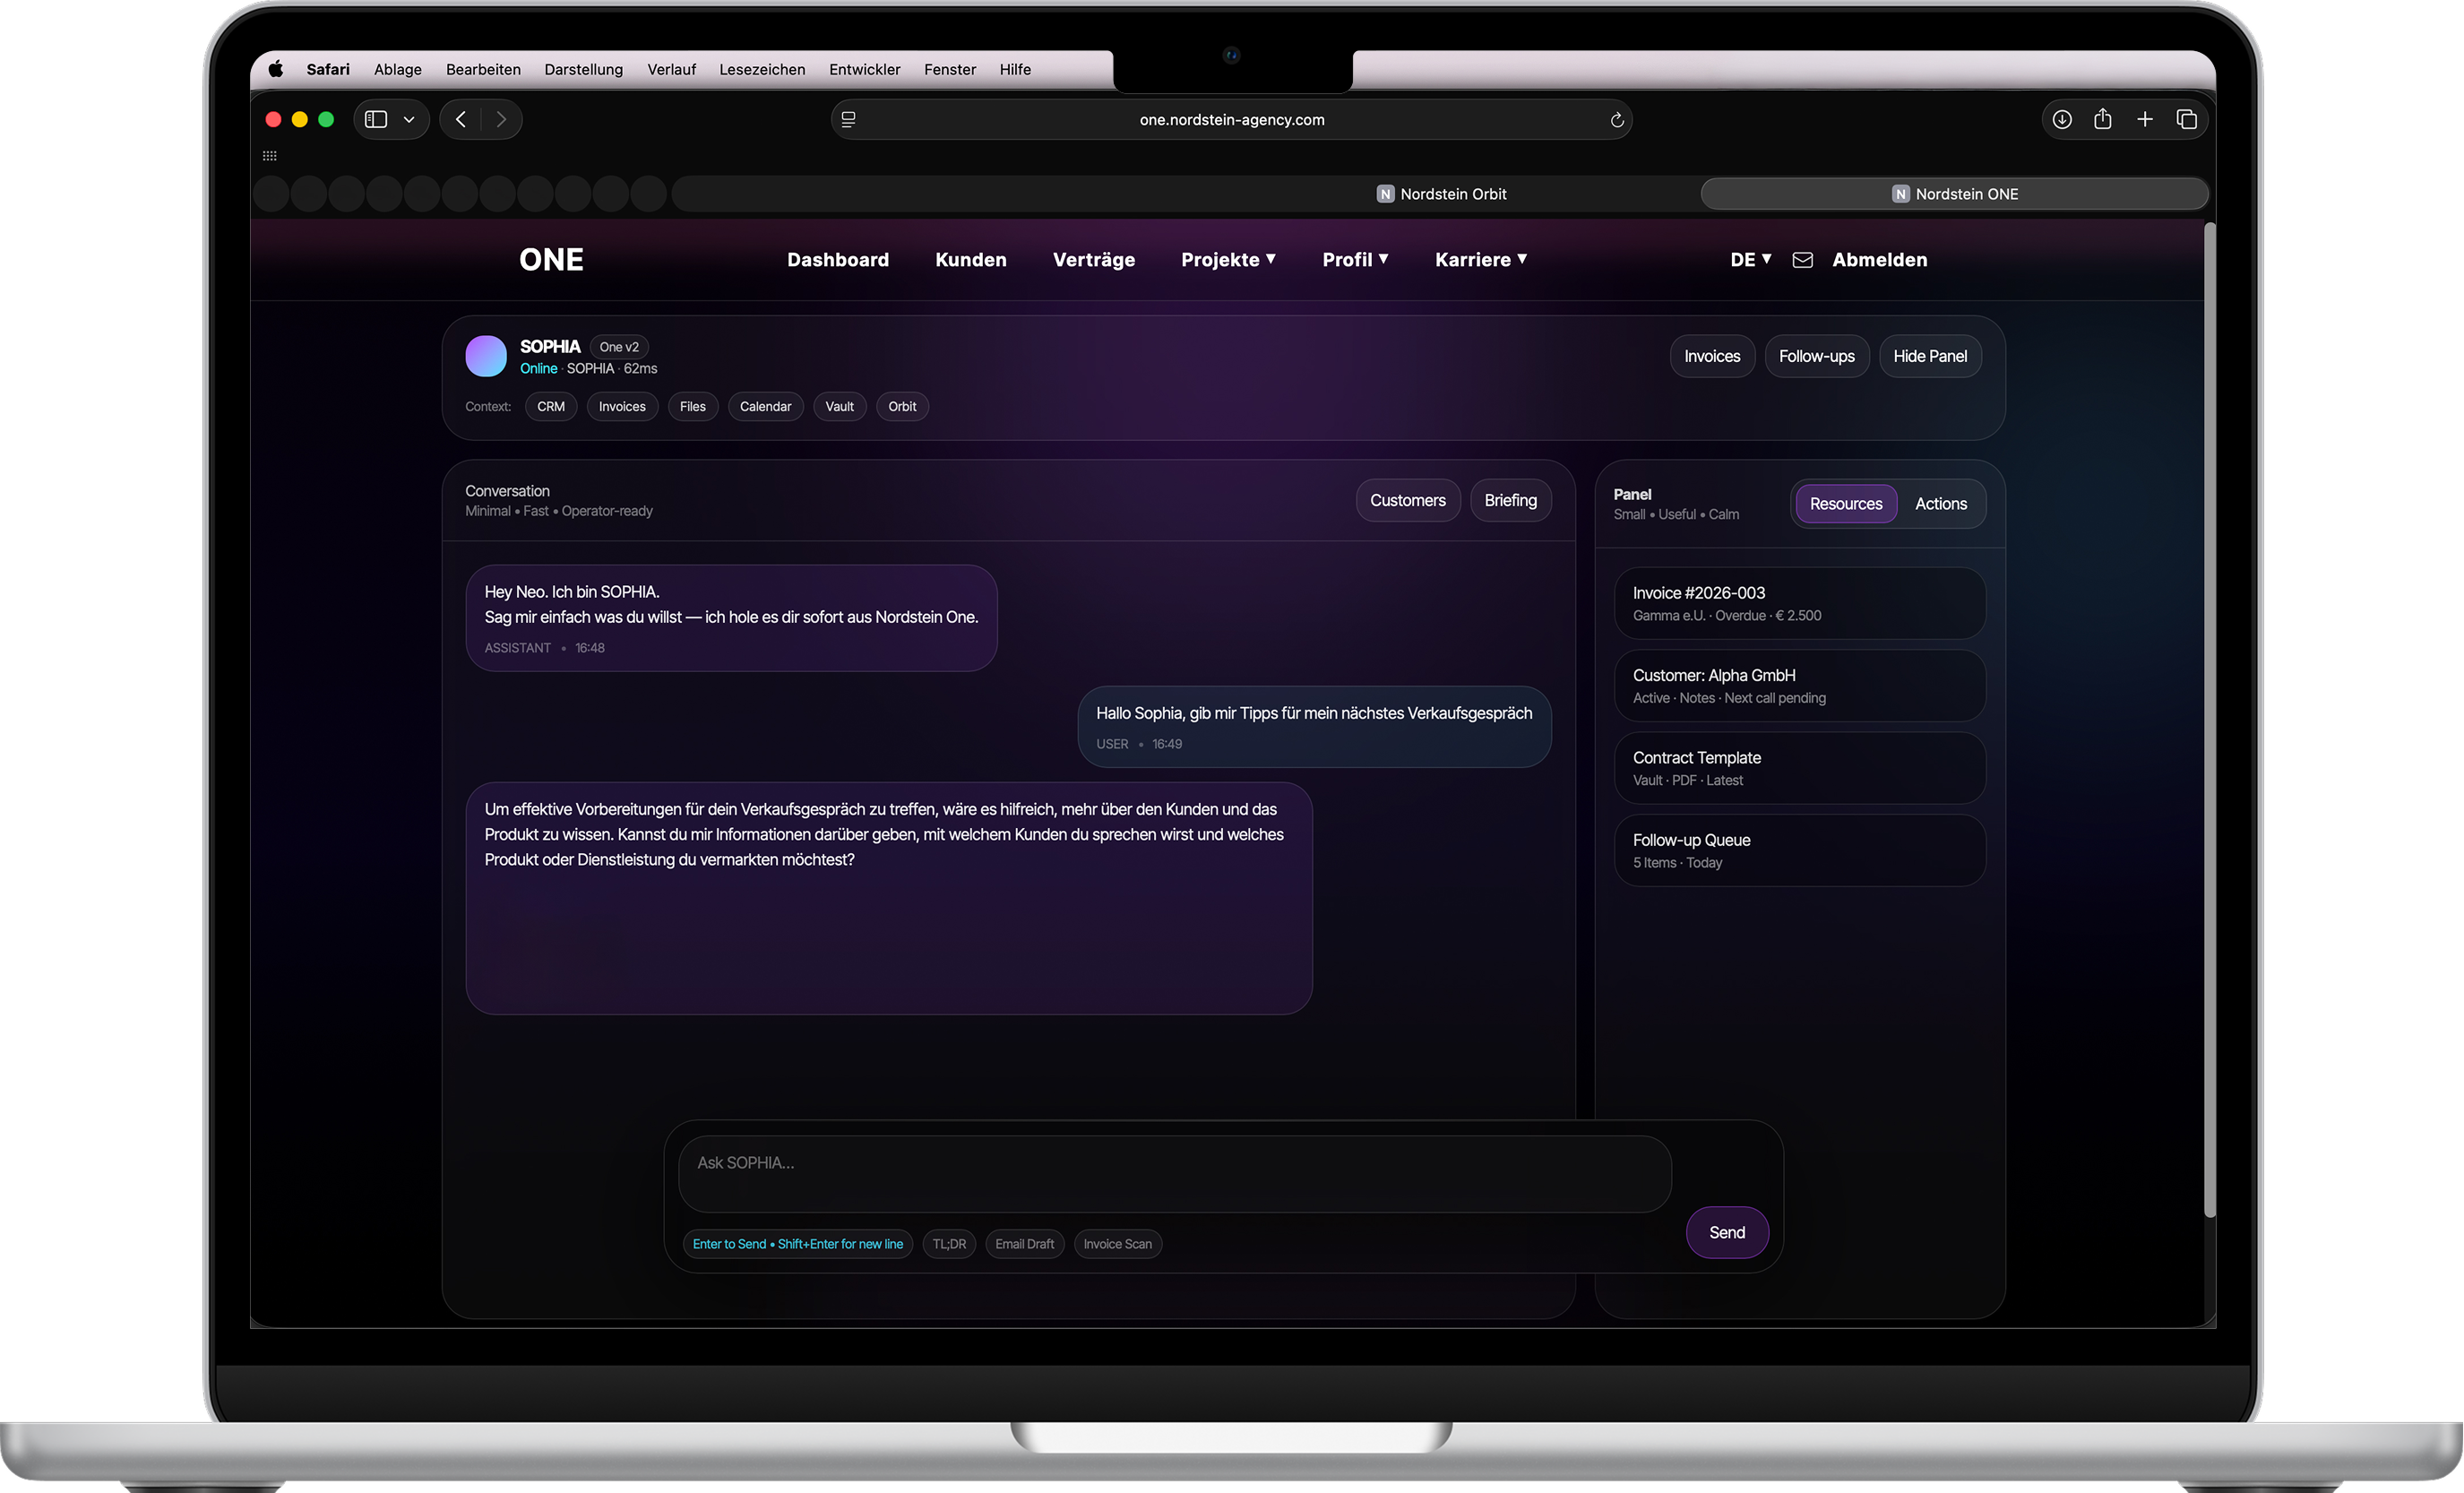This screenshot has height=1493, width=2464.
Task: Click the mail envelope icon in navbar
Action: pos(1802,260)
